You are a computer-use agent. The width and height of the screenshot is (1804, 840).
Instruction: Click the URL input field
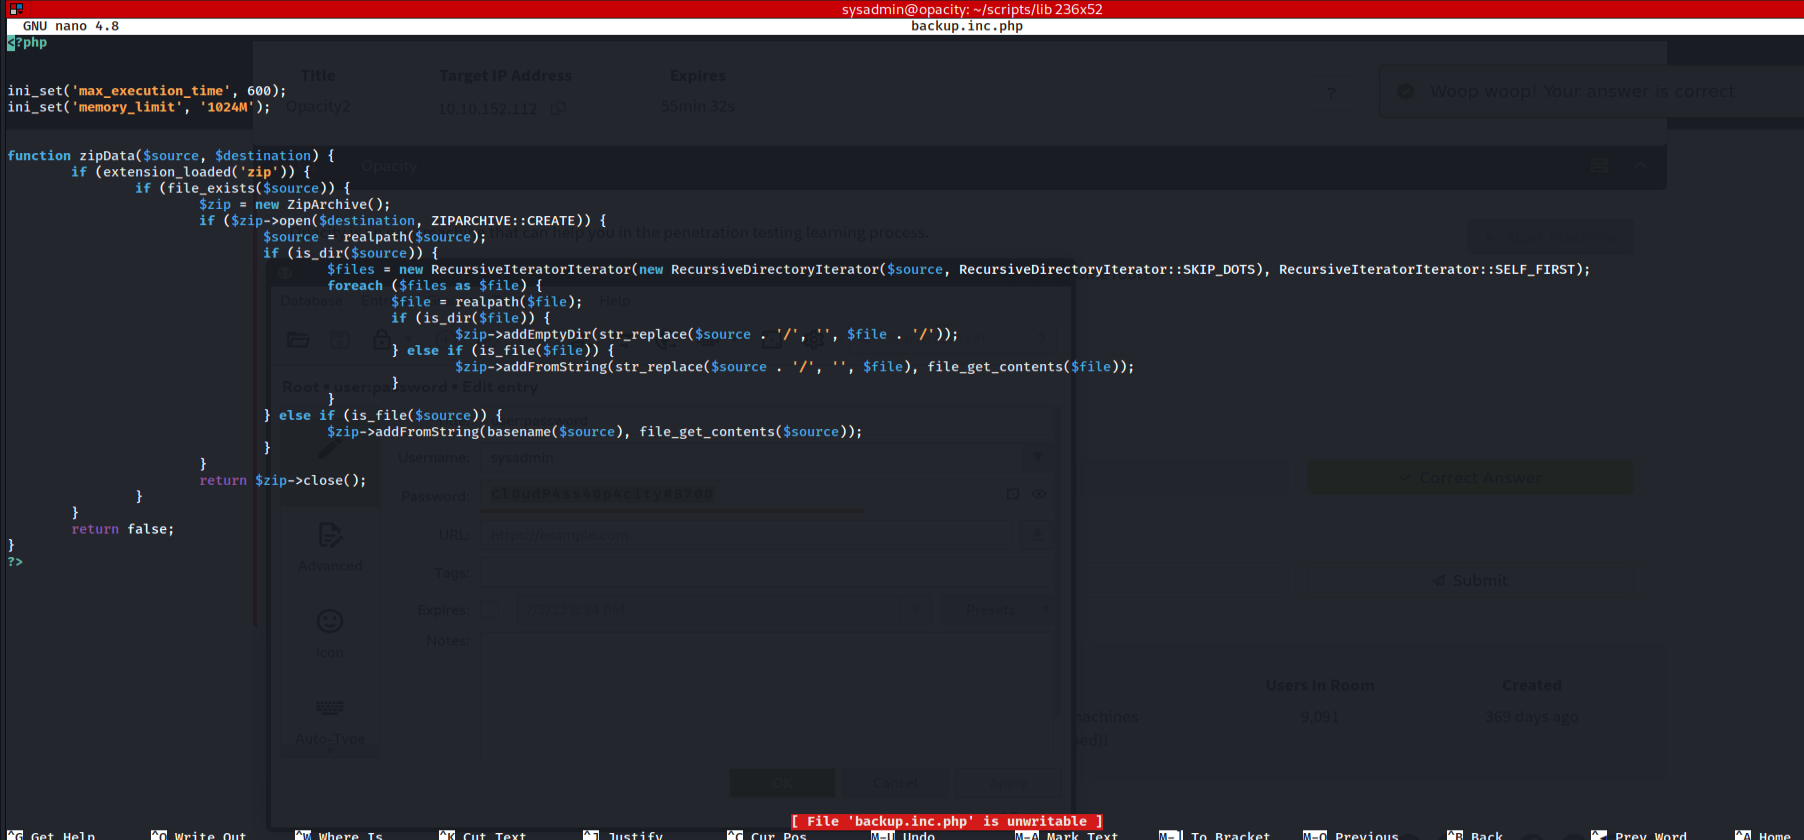pyautogui.click(x=745, y=535)
